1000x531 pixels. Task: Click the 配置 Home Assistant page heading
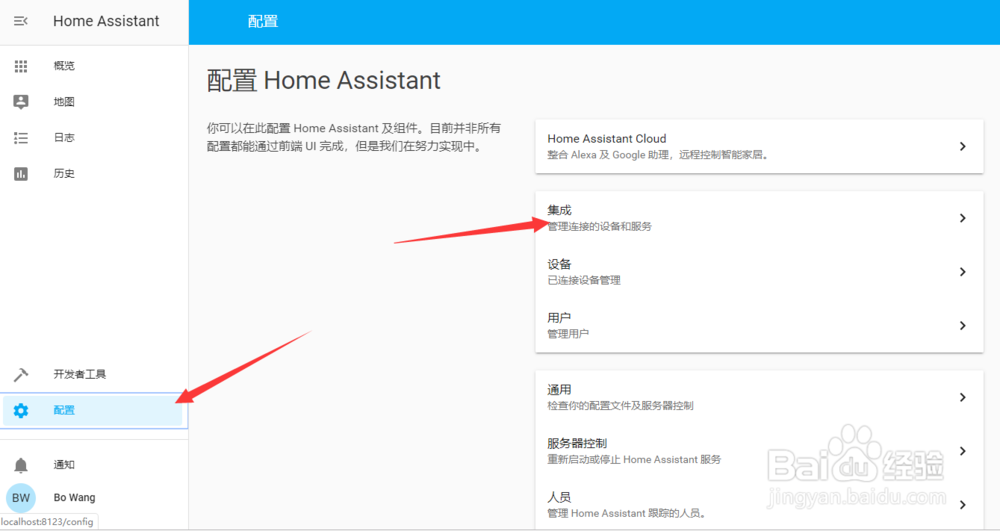(323, 81)
